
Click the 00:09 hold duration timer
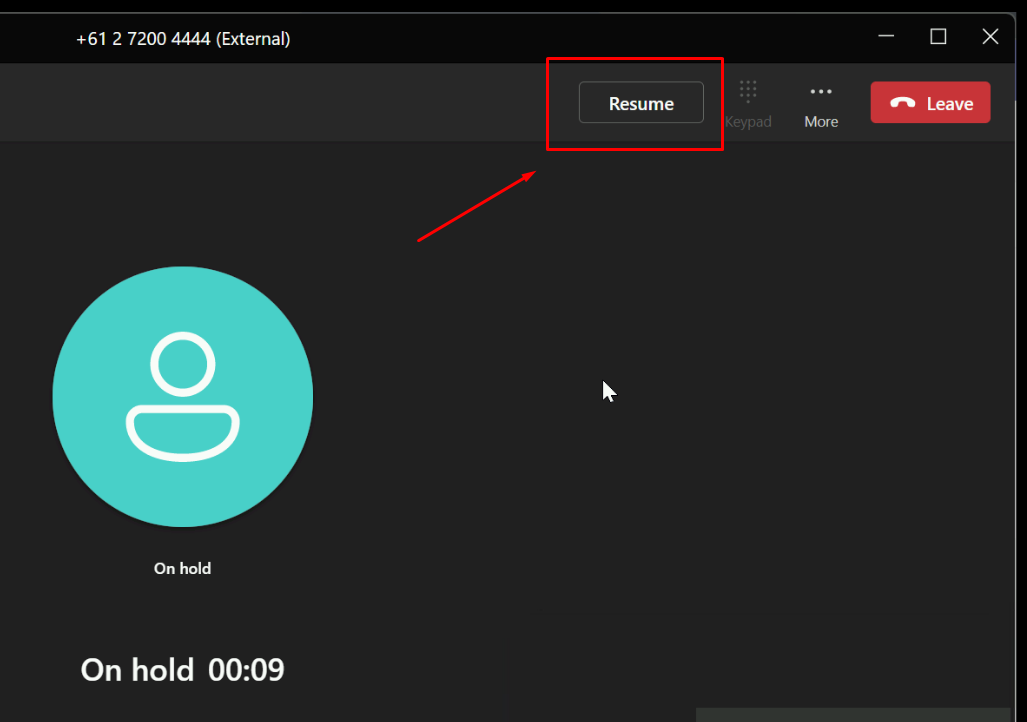pos(246,670)
